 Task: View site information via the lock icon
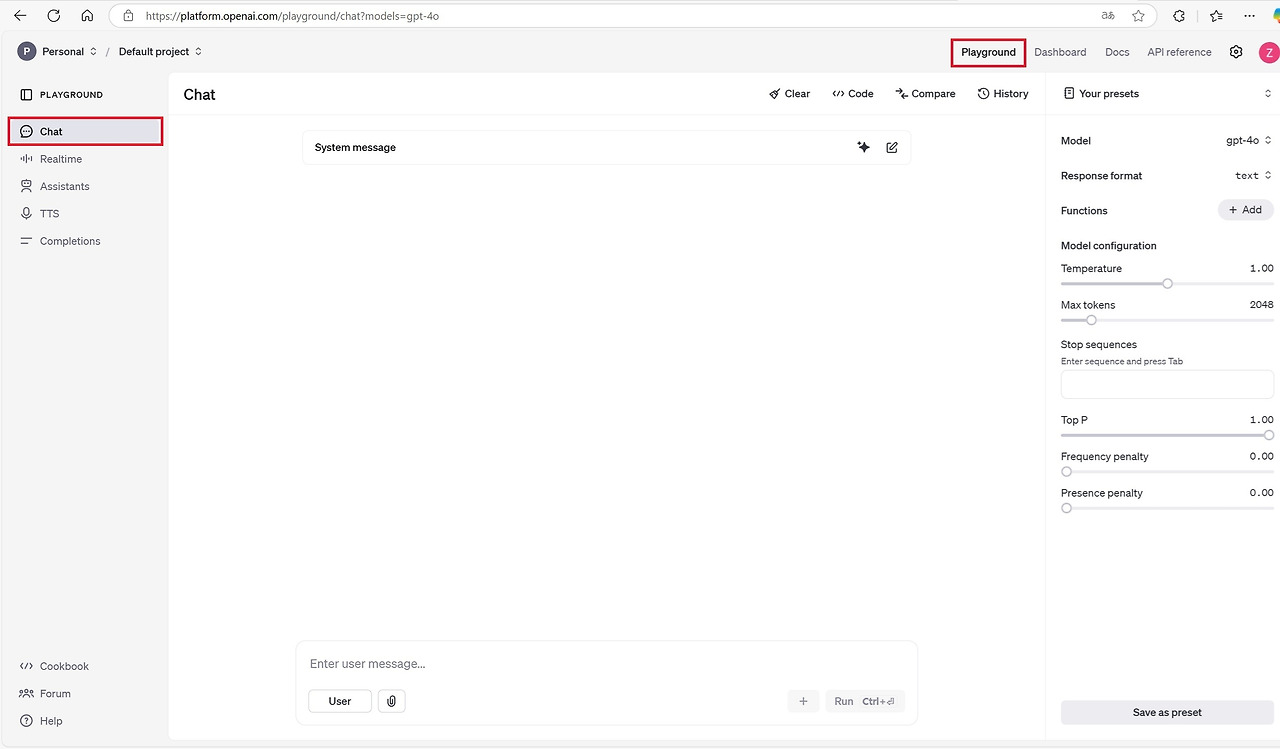[x=128, y=16]
